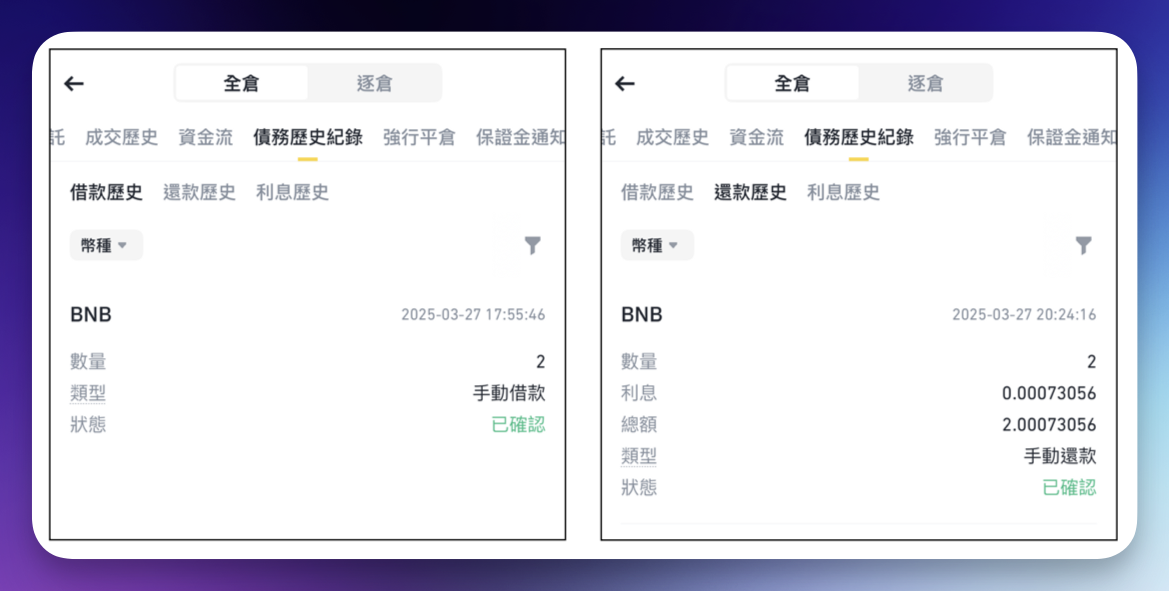Click 數量 label in right panel
Image resolution: width=1169 pixels, height=591 pixels.
click(639, 361)
